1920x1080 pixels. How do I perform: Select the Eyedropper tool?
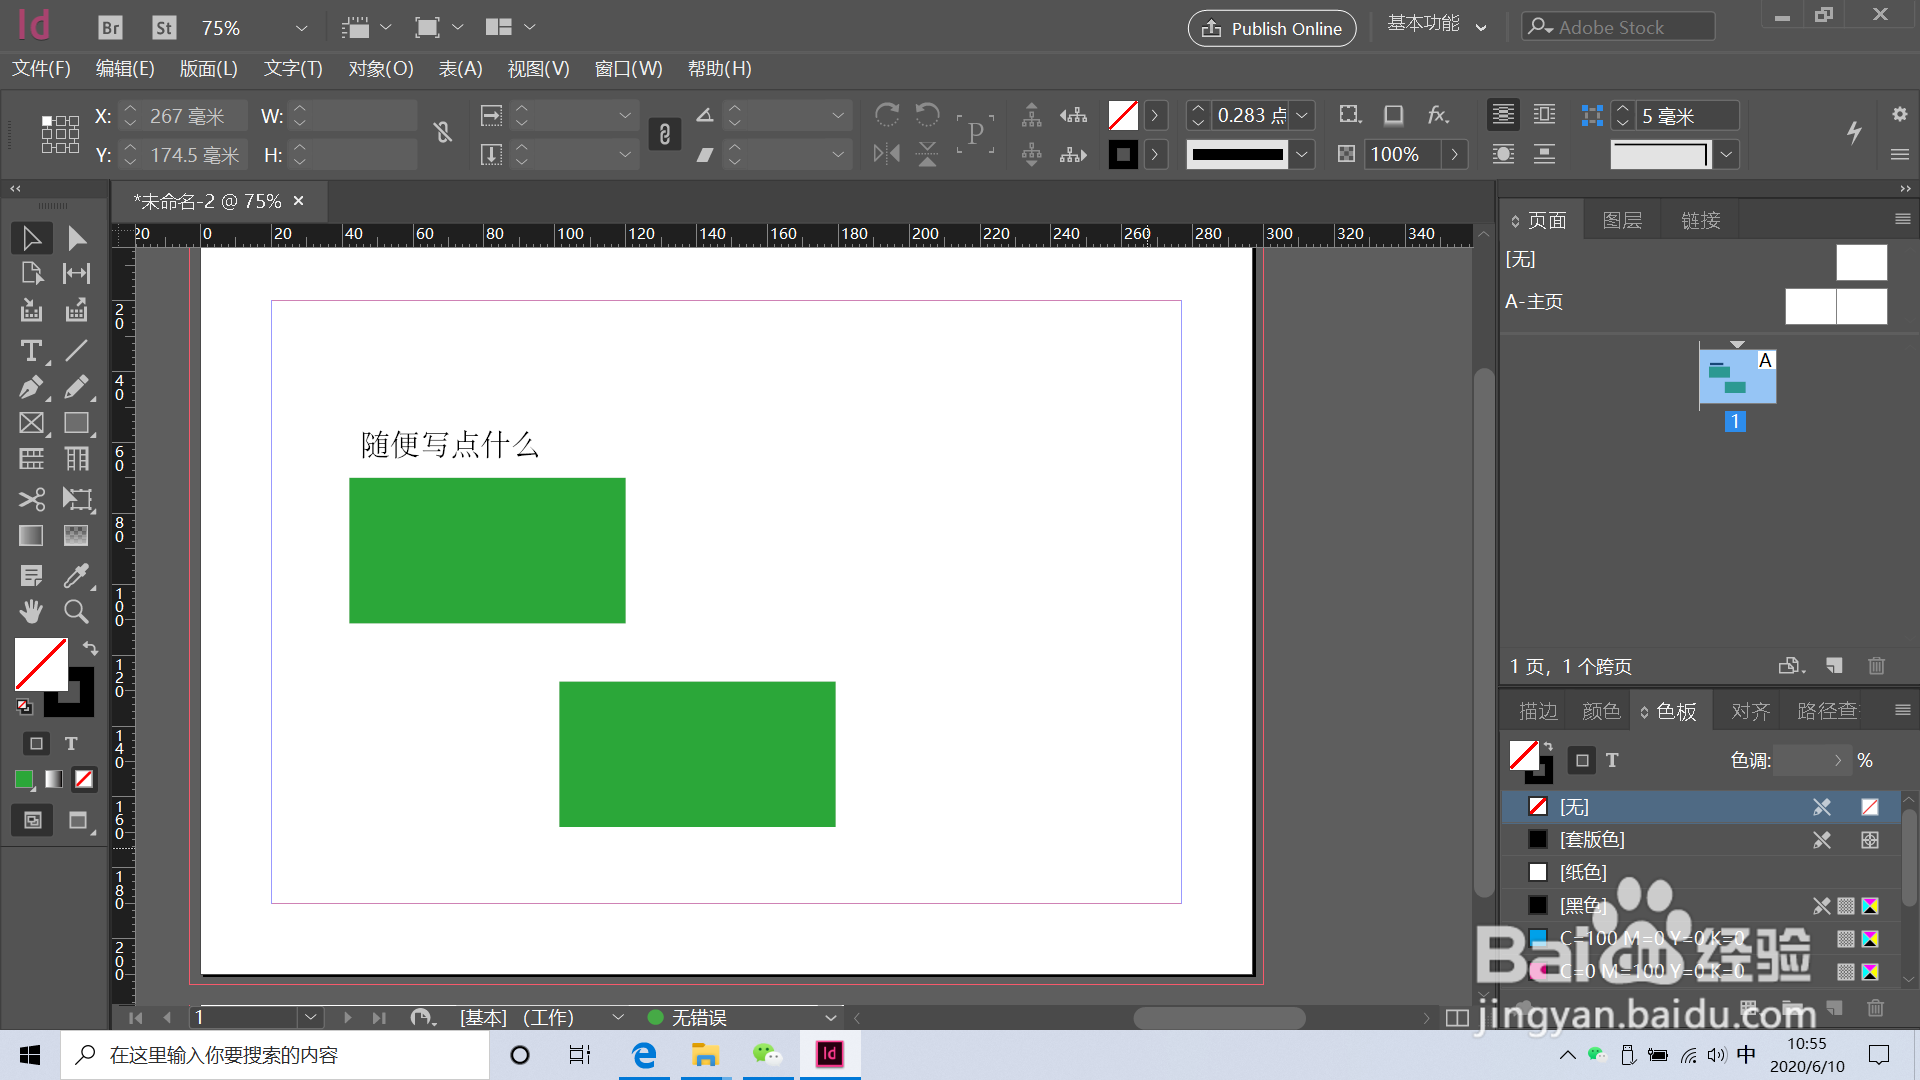coord(76,576)
